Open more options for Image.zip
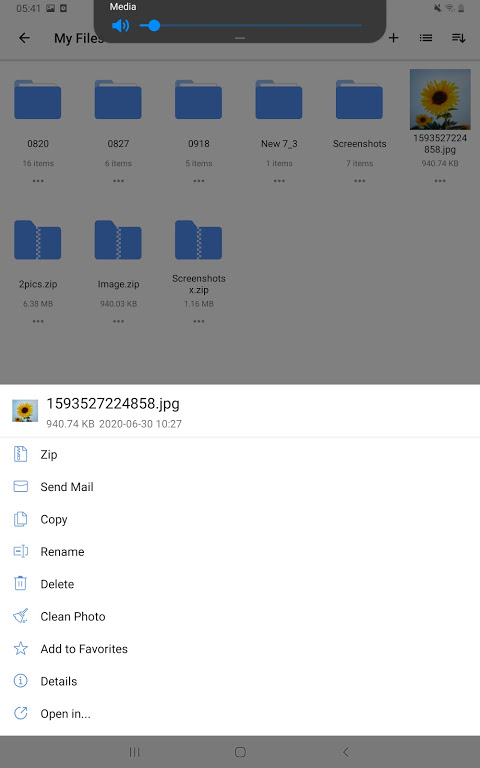 118,321
